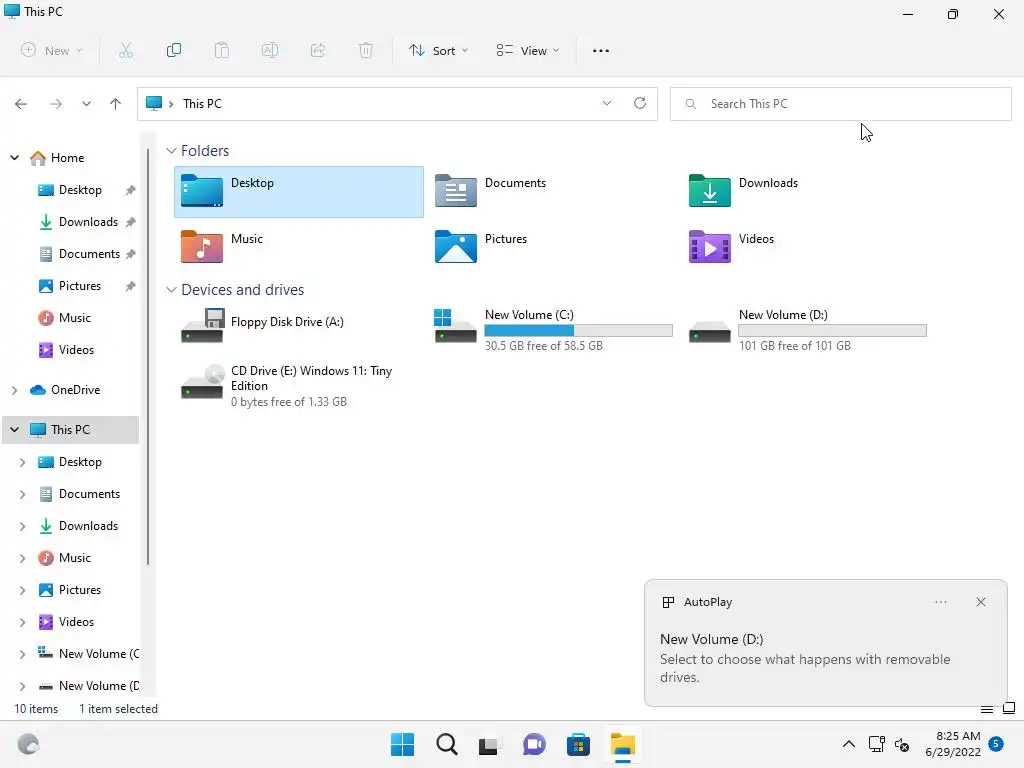
Task: Open recent locations dropdown chevron
Action: pos(86,104)
